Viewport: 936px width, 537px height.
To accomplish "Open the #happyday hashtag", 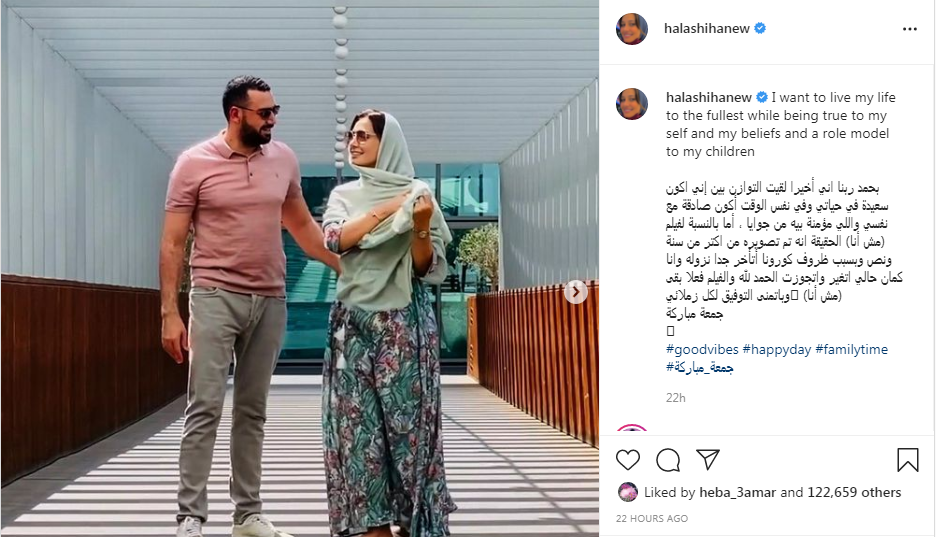I will click(777, 350).
